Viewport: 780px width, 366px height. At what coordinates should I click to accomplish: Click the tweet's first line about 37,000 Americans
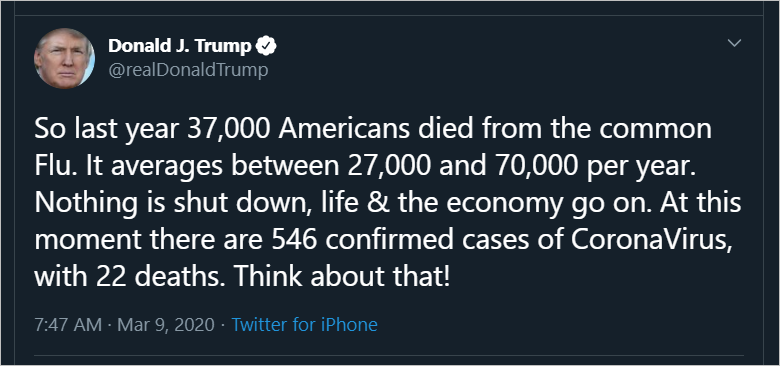[373, 130]
